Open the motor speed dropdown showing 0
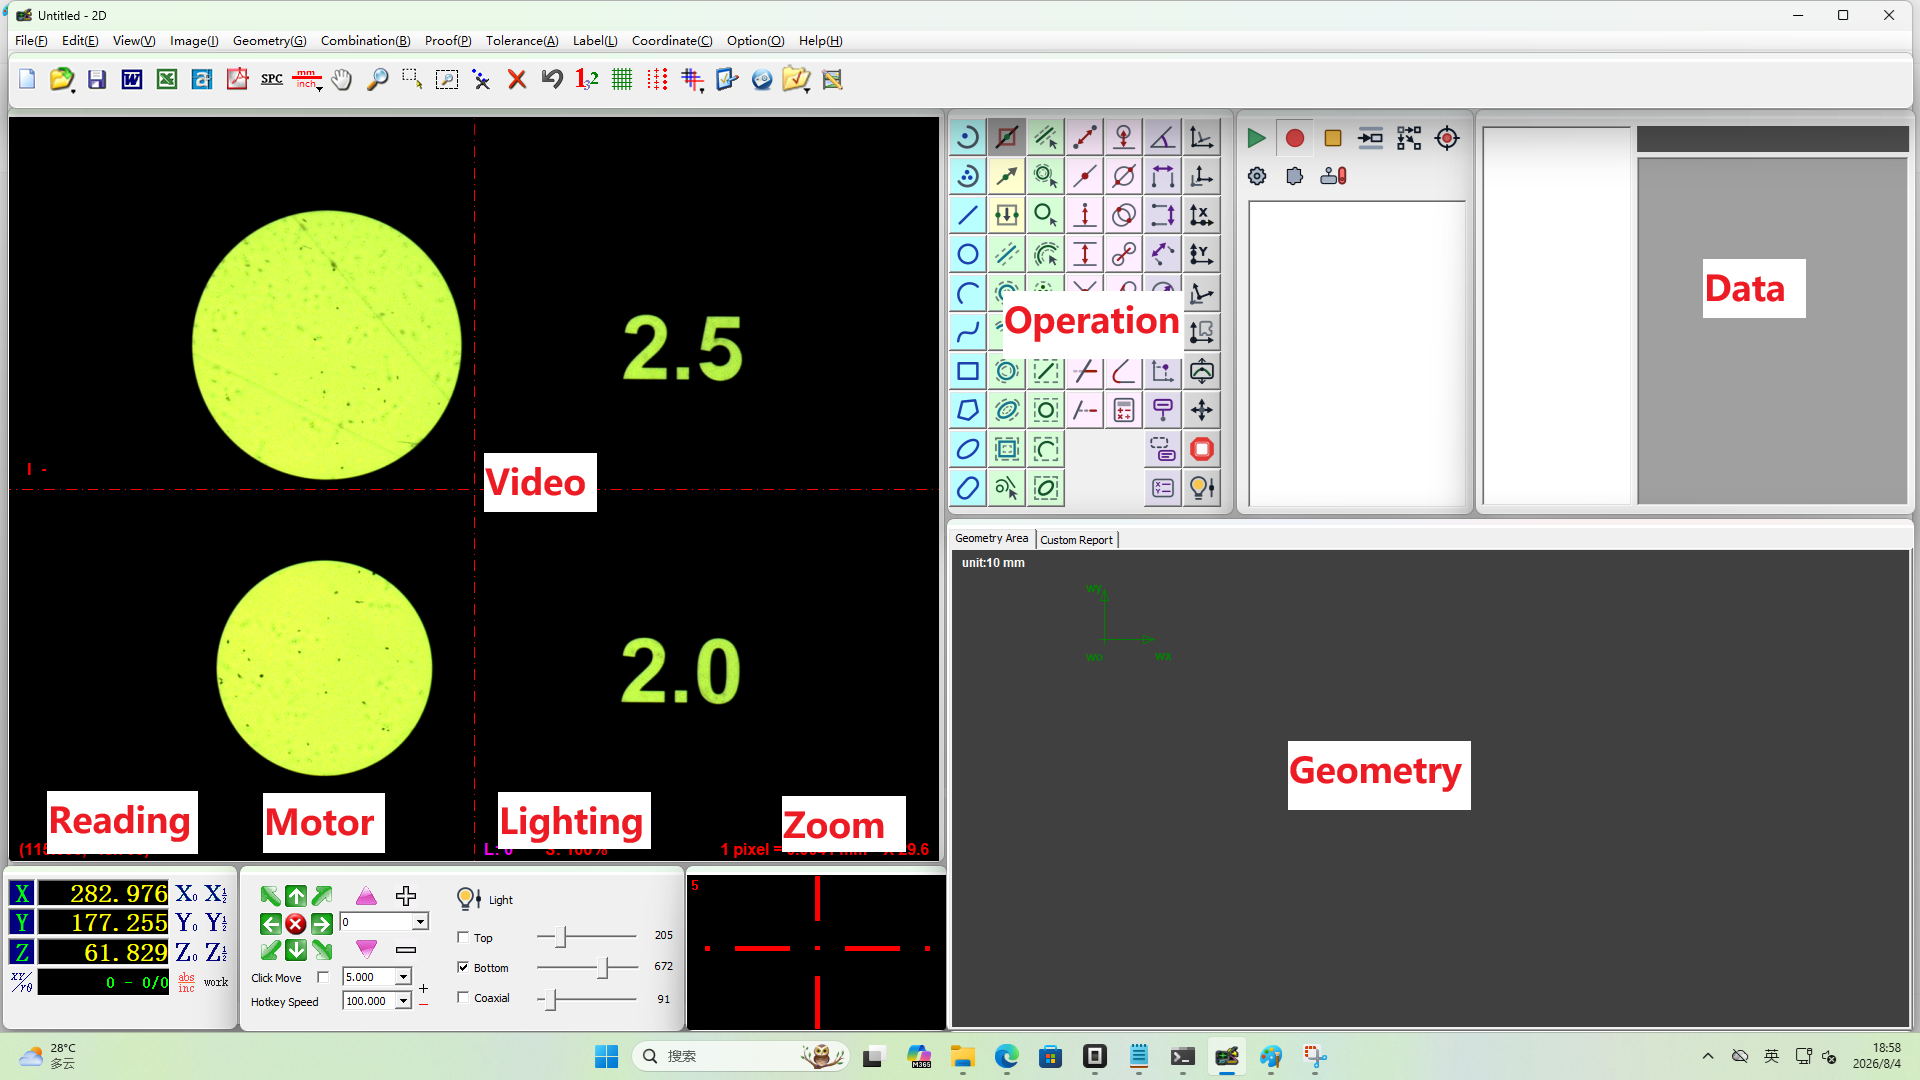The height and width of the screenshot is (1080, 1920). click(x=420, y=922)
